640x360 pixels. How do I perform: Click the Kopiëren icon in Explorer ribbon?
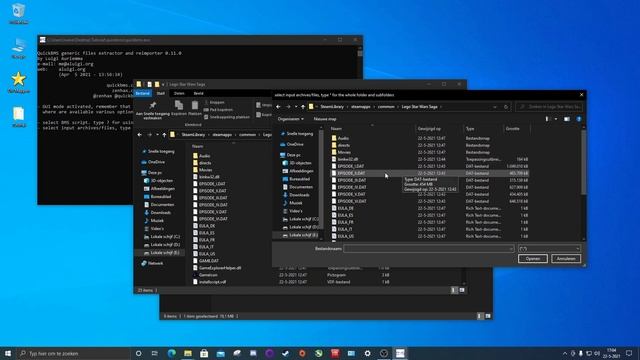point(178,106)
